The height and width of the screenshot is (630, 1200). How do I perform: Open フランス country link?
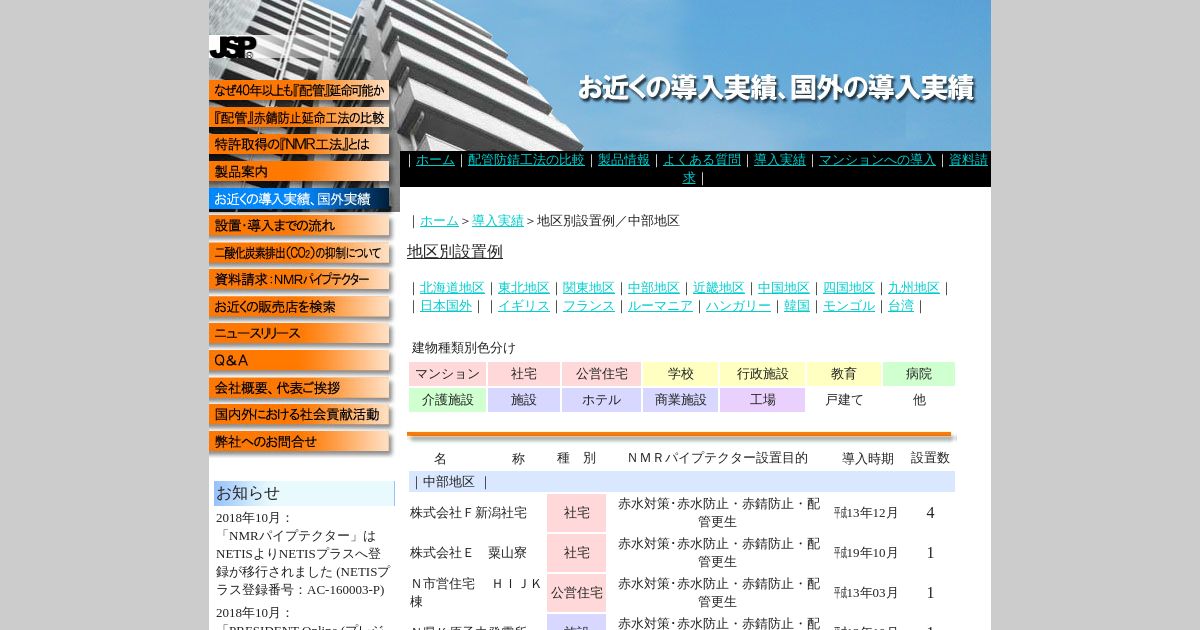click(589, 306)
